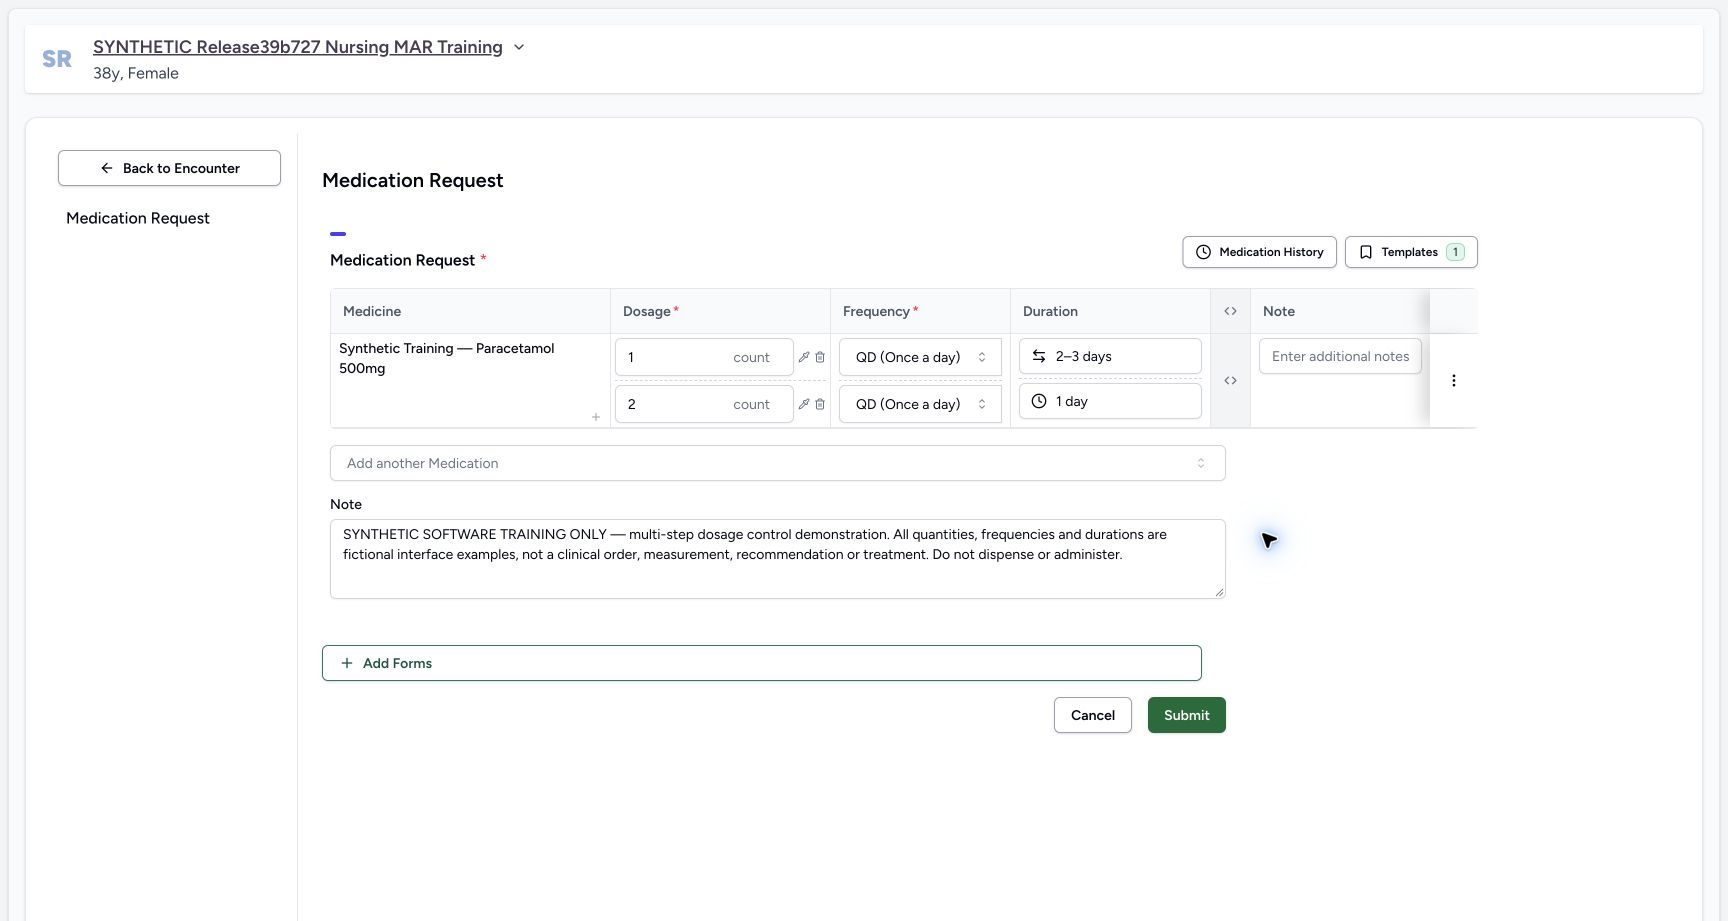Screen dimensions: 1728x921
Task: Click the expand columns icon in the table header
Action: pyautogui.click(x=1231, y=311)
